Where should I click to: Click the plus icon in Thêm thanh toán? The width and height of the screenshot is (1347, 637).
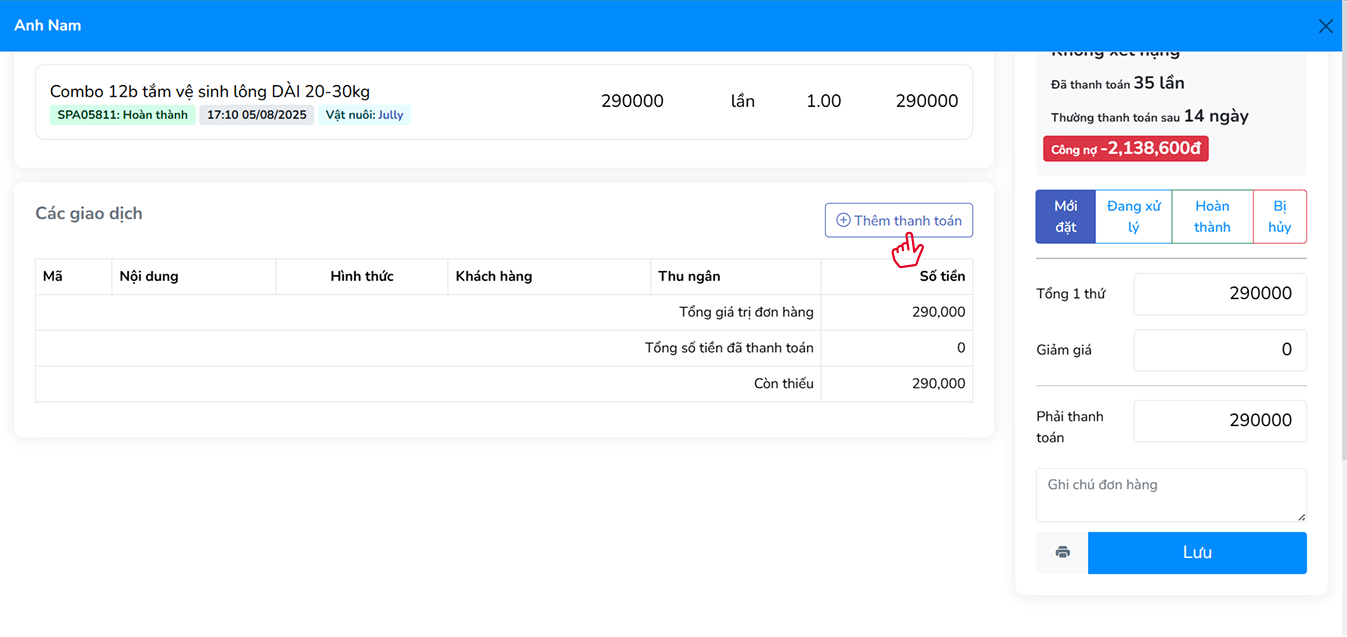(x=843, y=221)
